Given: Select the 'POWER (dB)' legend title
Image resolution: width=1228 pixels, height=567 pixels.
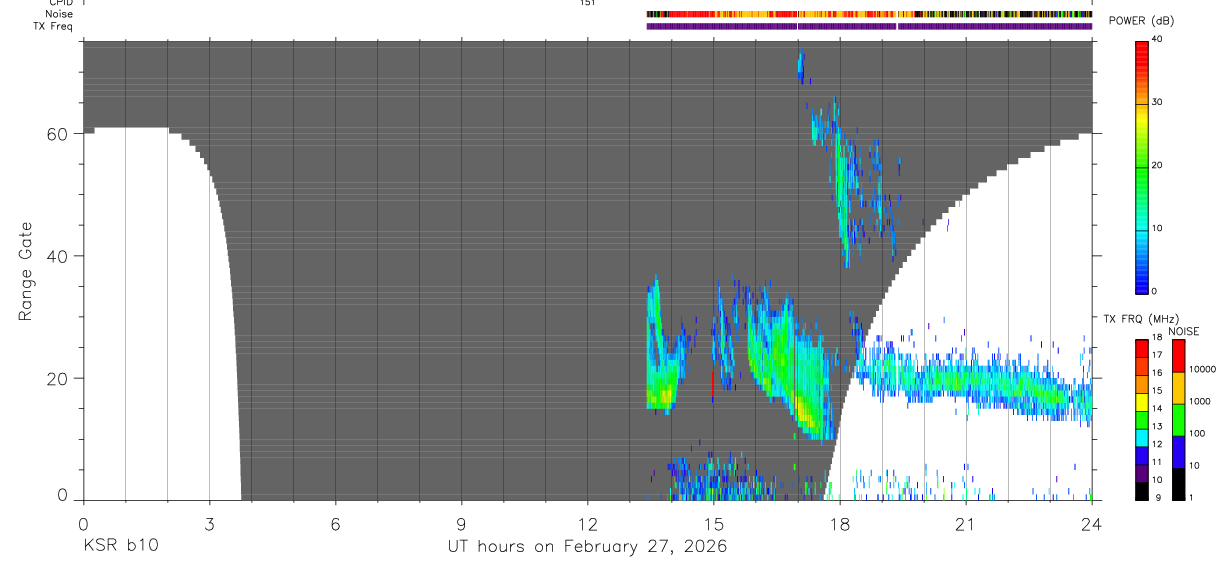Looking at the screenshot, I should 1143,21.
